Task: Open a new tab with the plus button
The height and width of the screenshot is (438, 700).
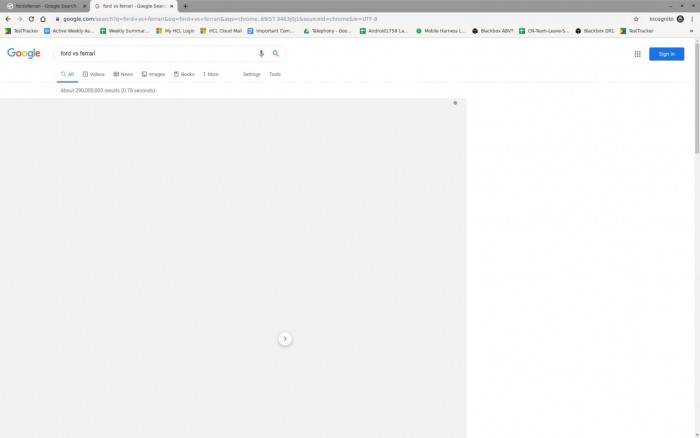Action: 185,6
